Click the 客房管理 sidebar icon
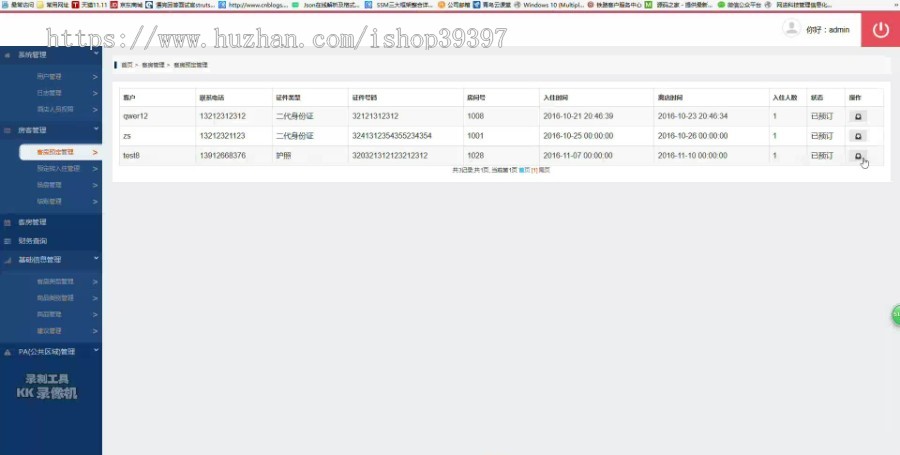Screen dimensions: 900x455 tap(7, 223)
